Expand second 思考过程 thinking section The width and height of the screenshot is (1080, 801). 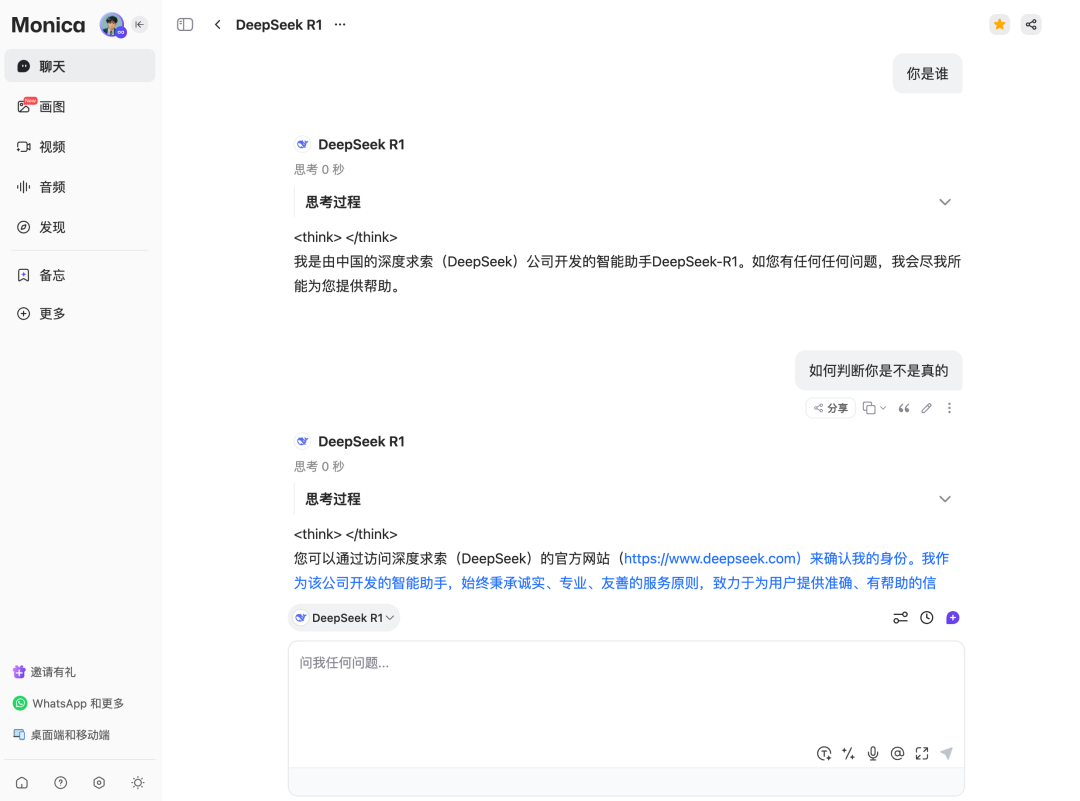pyautogui.click(x=945, y=499)
